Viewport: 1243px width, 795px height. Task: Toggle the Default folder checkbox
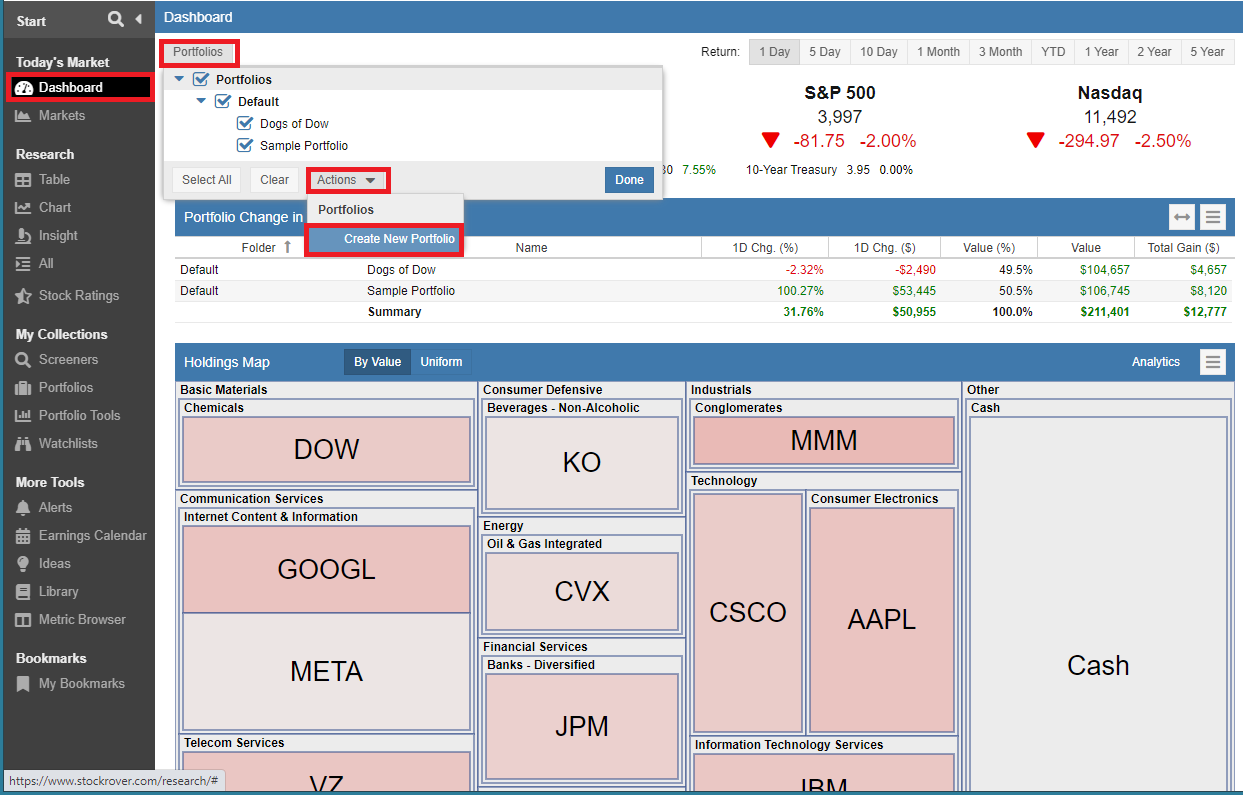(223, 102)
